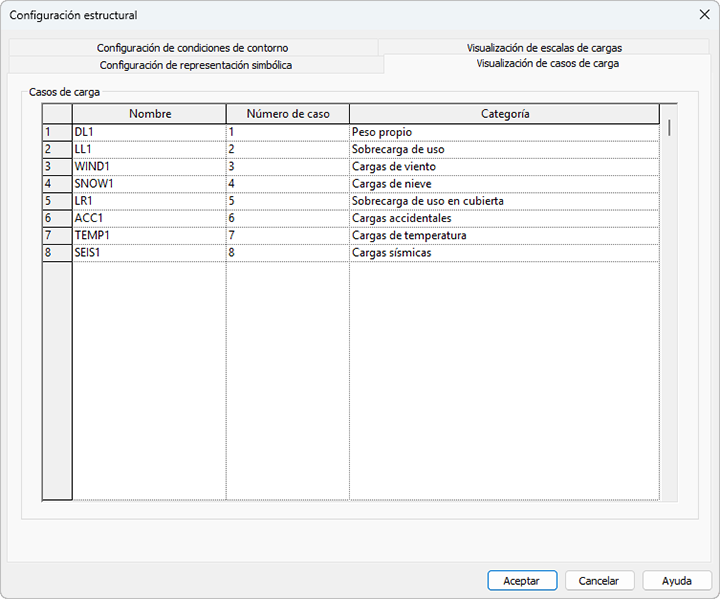
Task: Click case number cell of LL1 row
Action: click(288, 149)
